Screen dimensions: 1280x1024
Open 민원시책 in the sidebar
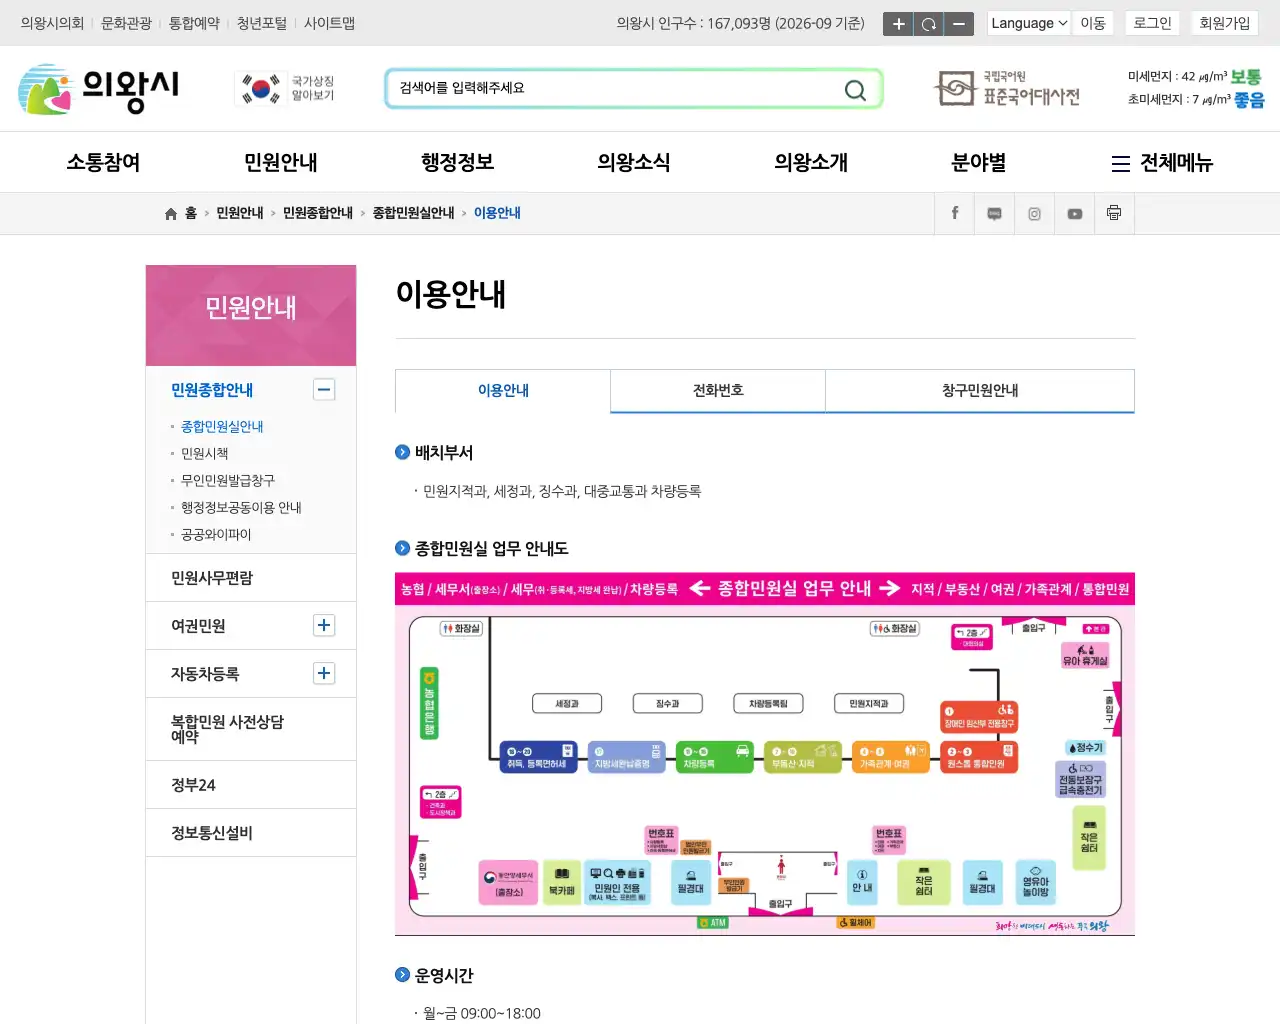[x=205, y=454]
